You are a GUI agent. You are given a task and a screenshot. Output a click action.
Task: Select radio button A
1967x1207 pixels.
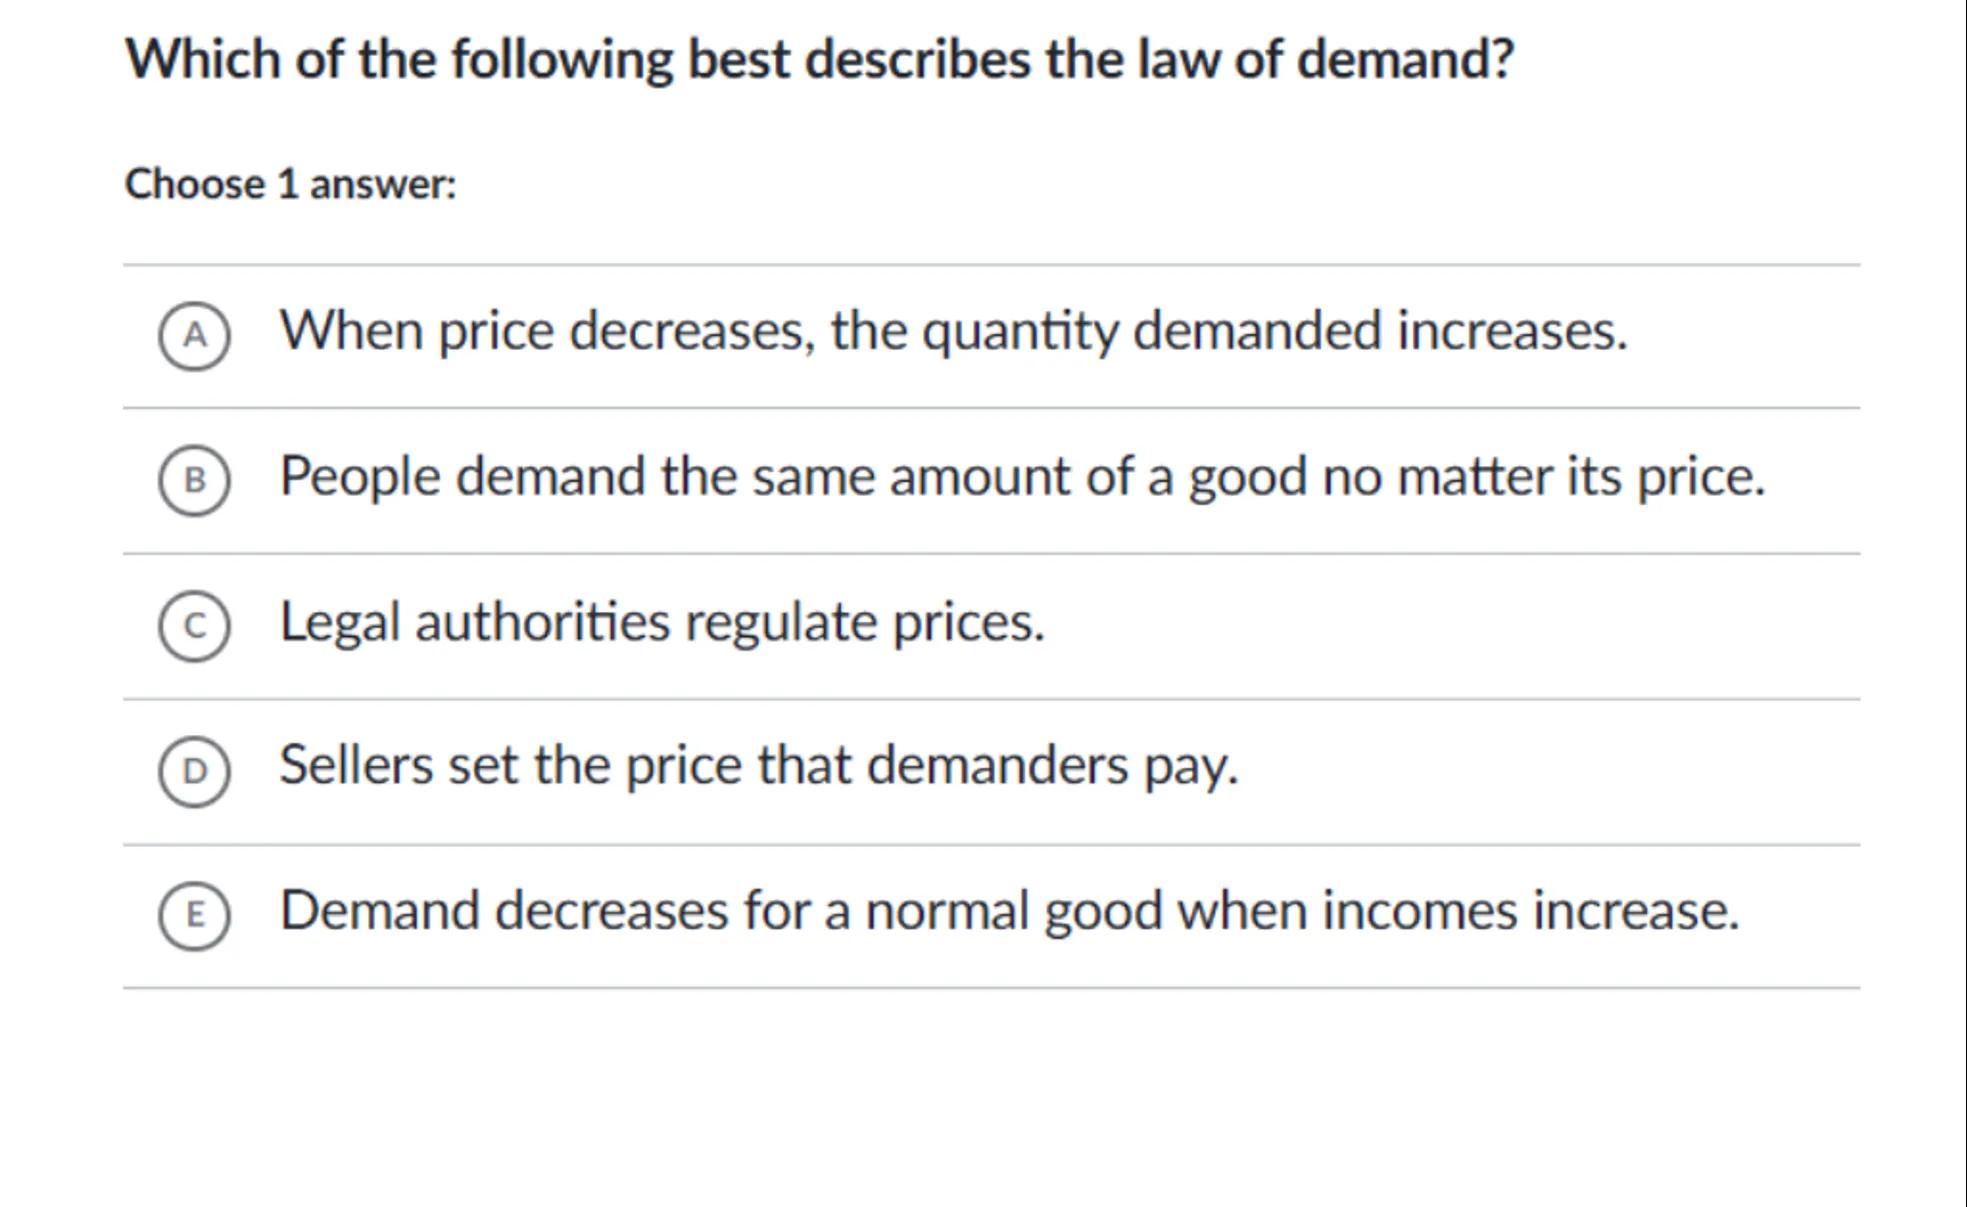(x=194, y=335)
